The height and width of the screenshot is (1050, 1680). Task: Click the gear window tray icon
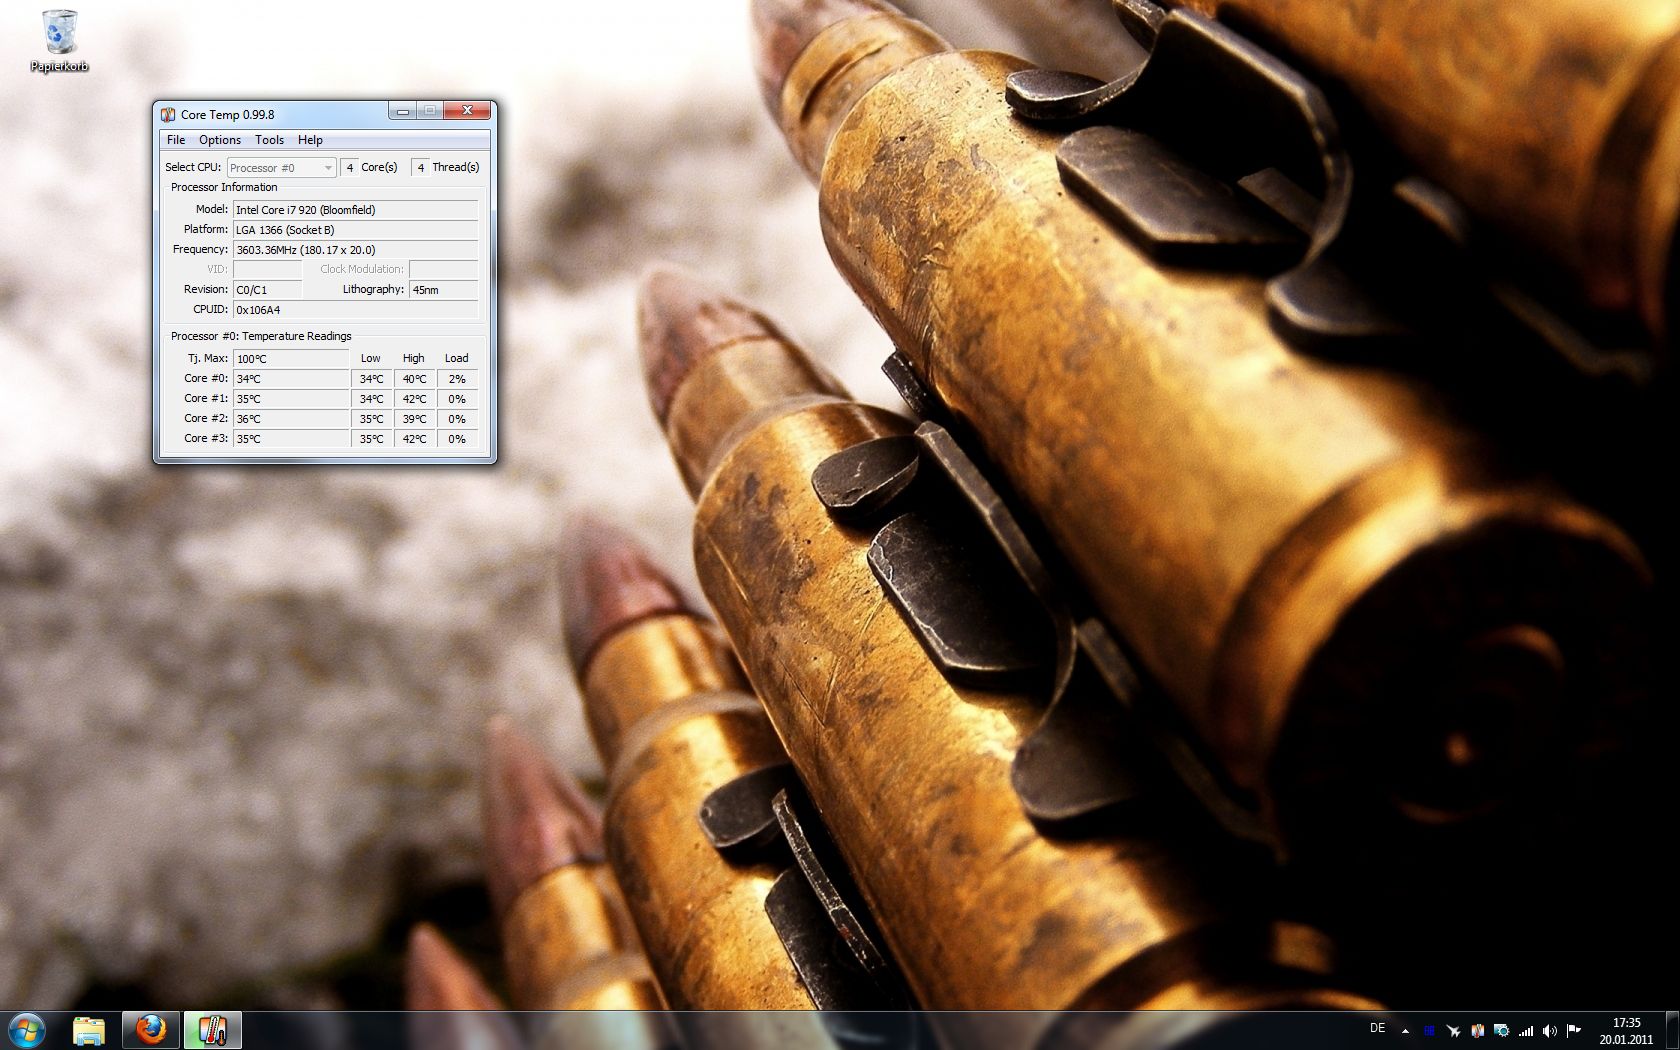[1501, 1030]
